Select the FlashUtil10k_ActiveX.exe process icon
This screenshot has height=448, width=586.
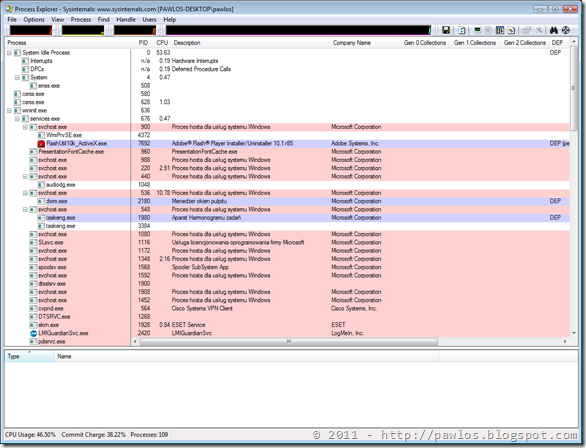point(41,143)
